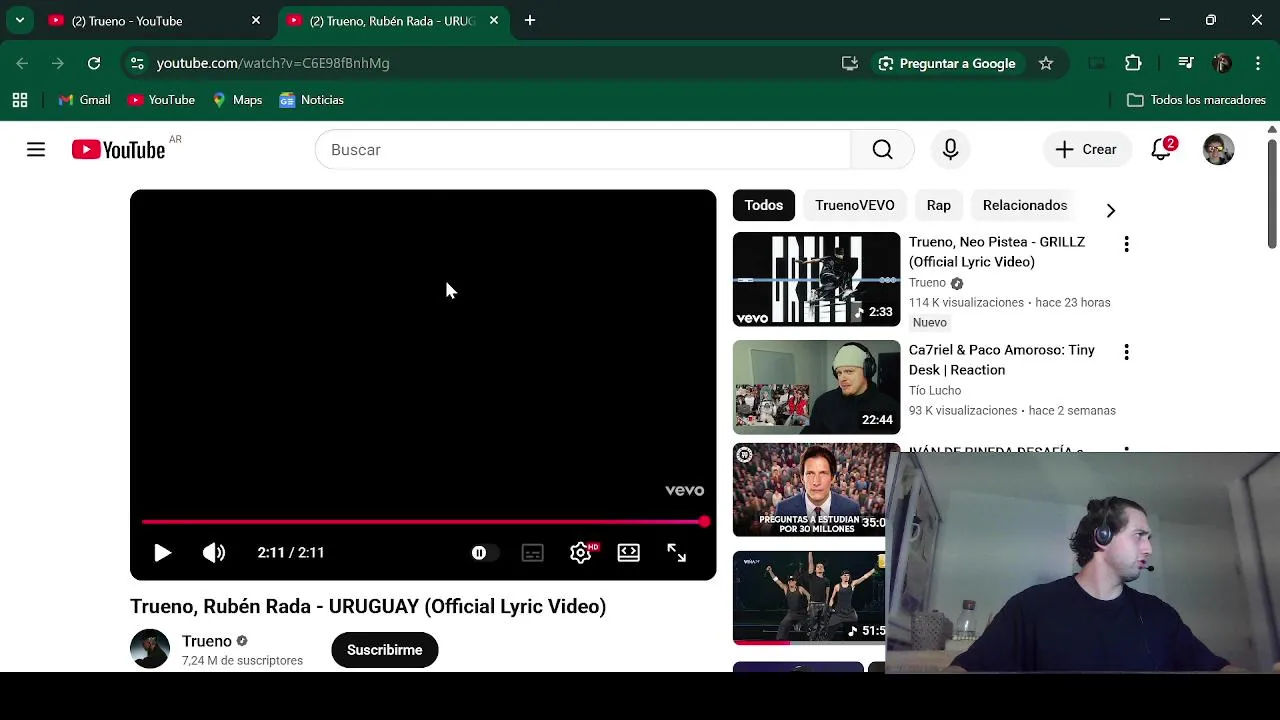Click the video progress bar

coord(423,522)
